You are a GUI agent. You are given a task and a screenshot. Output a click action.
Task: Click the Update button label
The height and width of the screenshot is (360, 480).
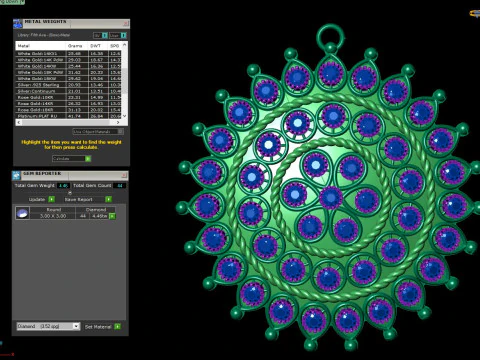(x=37, y=199)
